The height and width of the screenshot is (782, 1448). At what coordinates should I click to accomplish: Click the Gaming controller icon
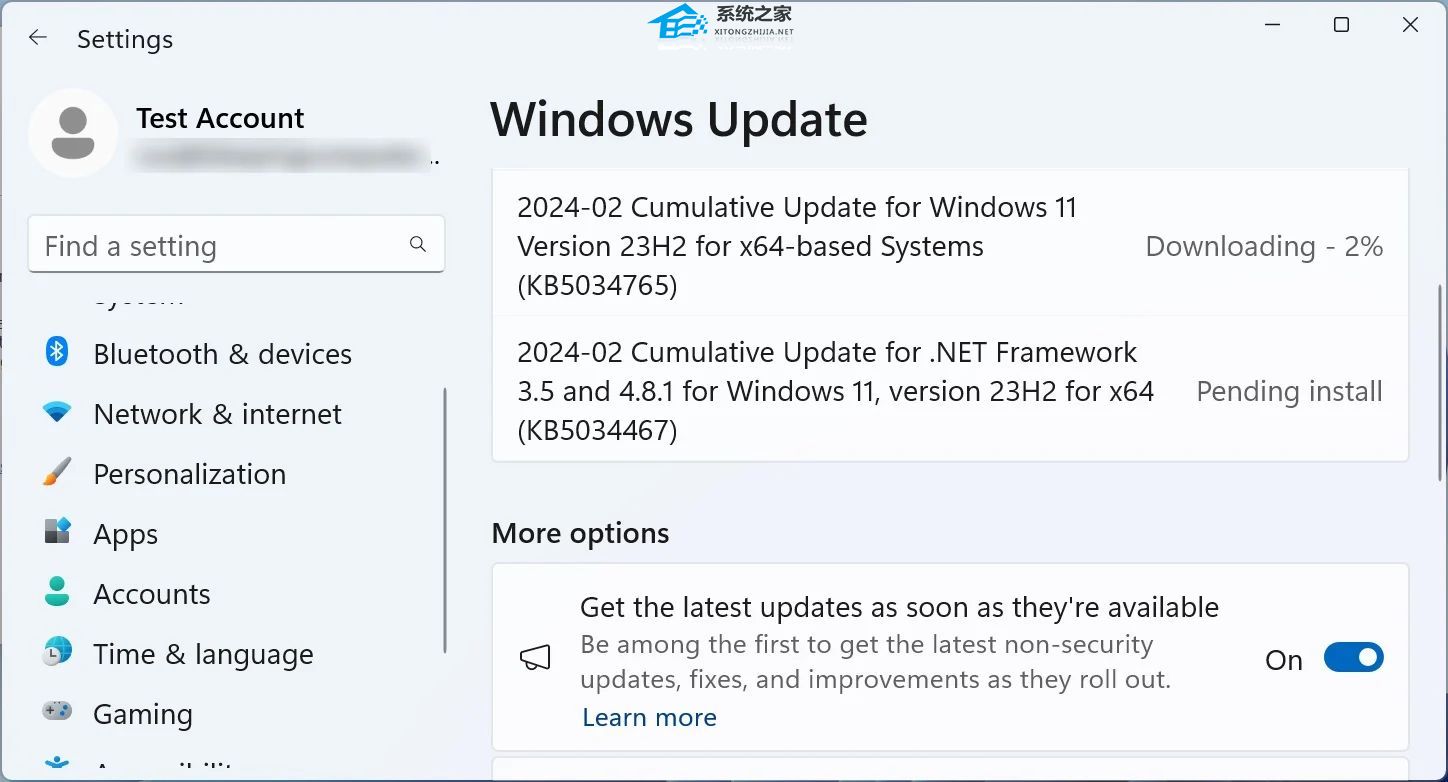pos(57,712)
